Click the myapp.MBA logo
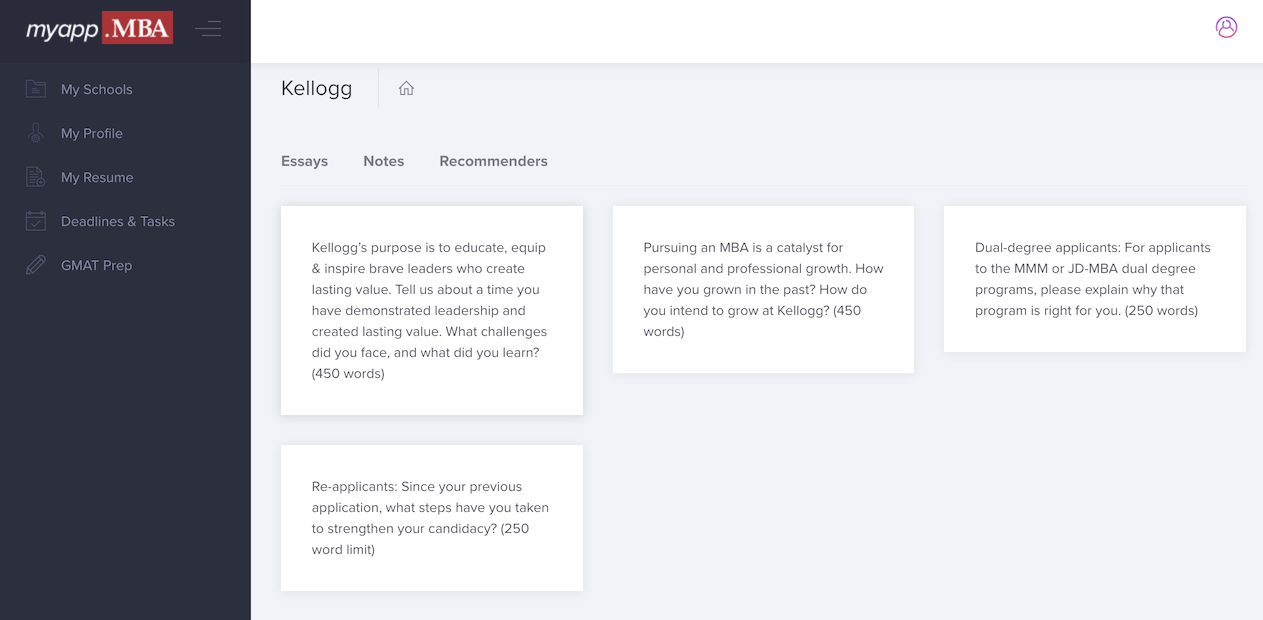This screenshot has height=620, width=1263. tap(99, 29)
